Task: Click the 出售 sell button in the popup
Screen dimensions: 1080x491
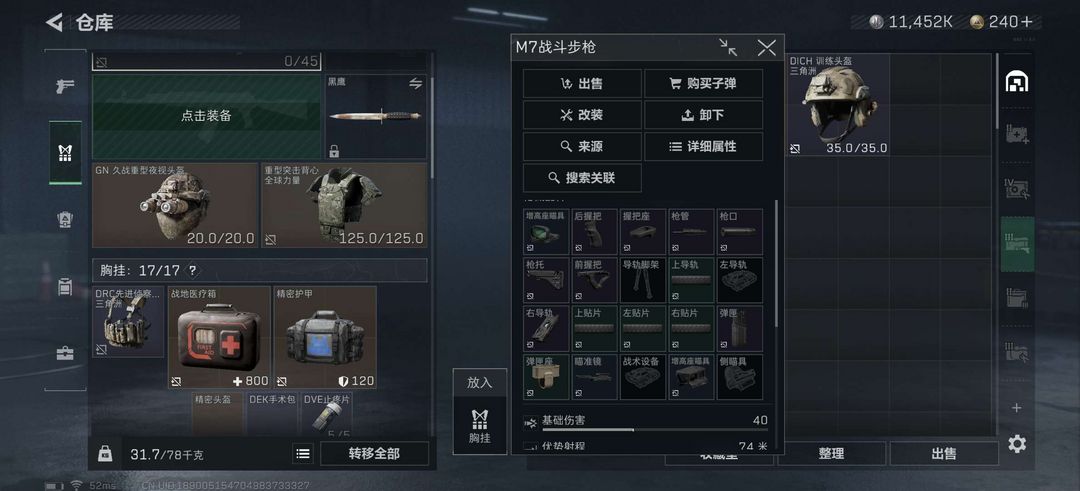Action: click(582, 83)
